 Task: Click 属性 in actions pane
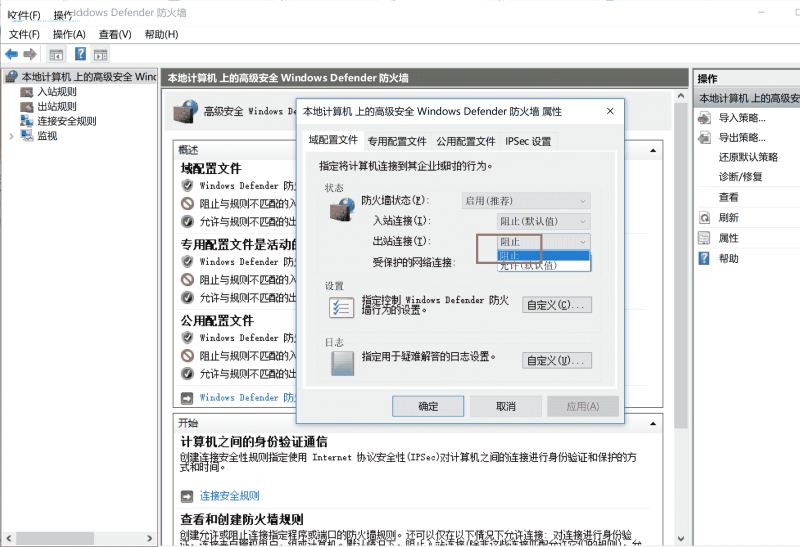coord(728,238)
